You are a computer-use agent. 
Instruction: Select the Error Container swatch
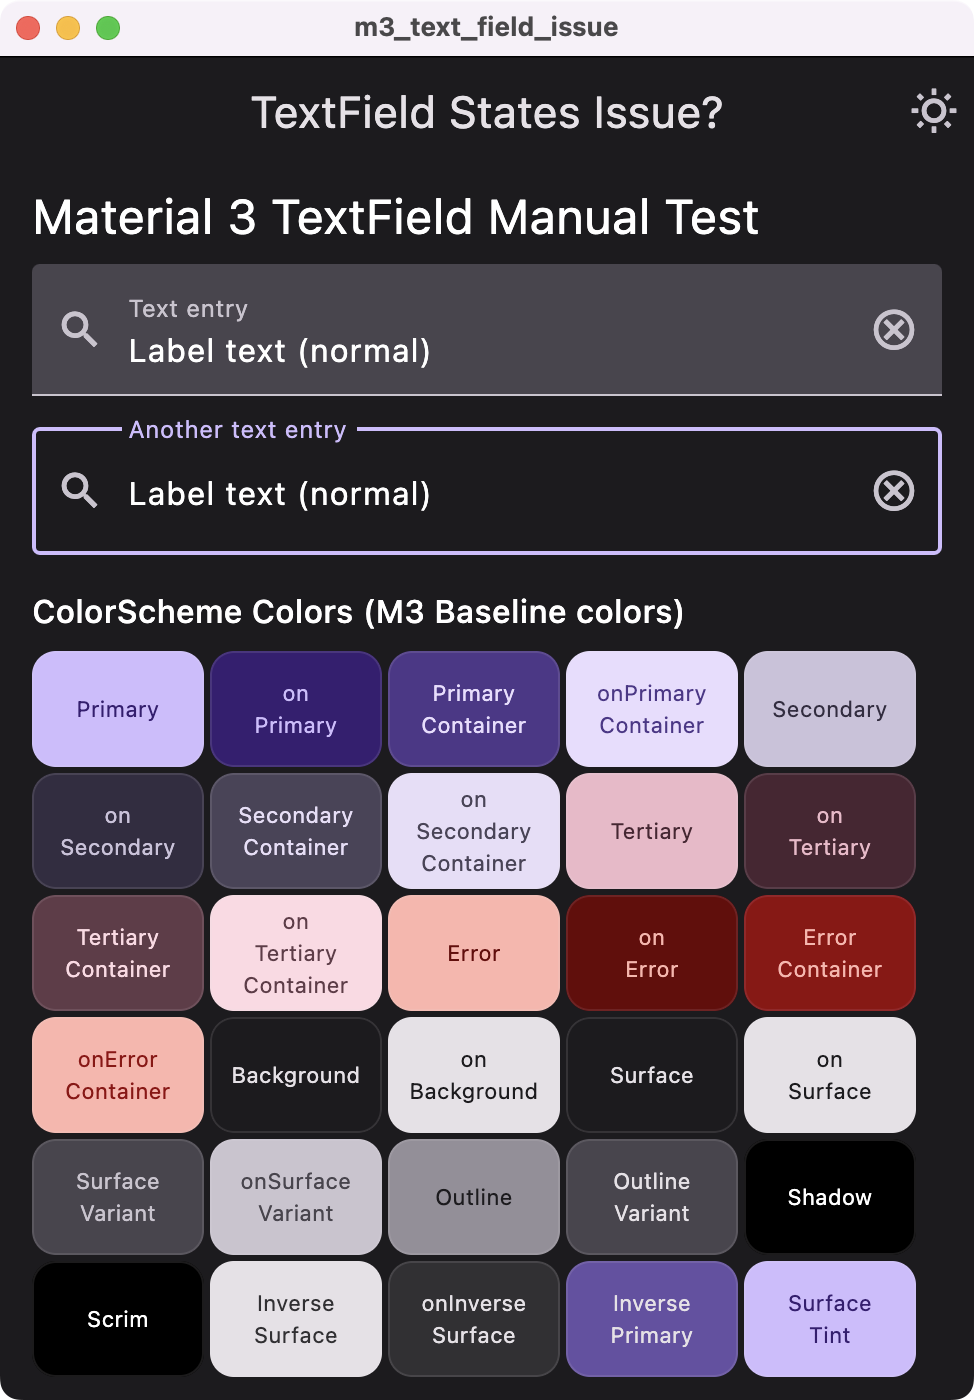click(829, 953)
